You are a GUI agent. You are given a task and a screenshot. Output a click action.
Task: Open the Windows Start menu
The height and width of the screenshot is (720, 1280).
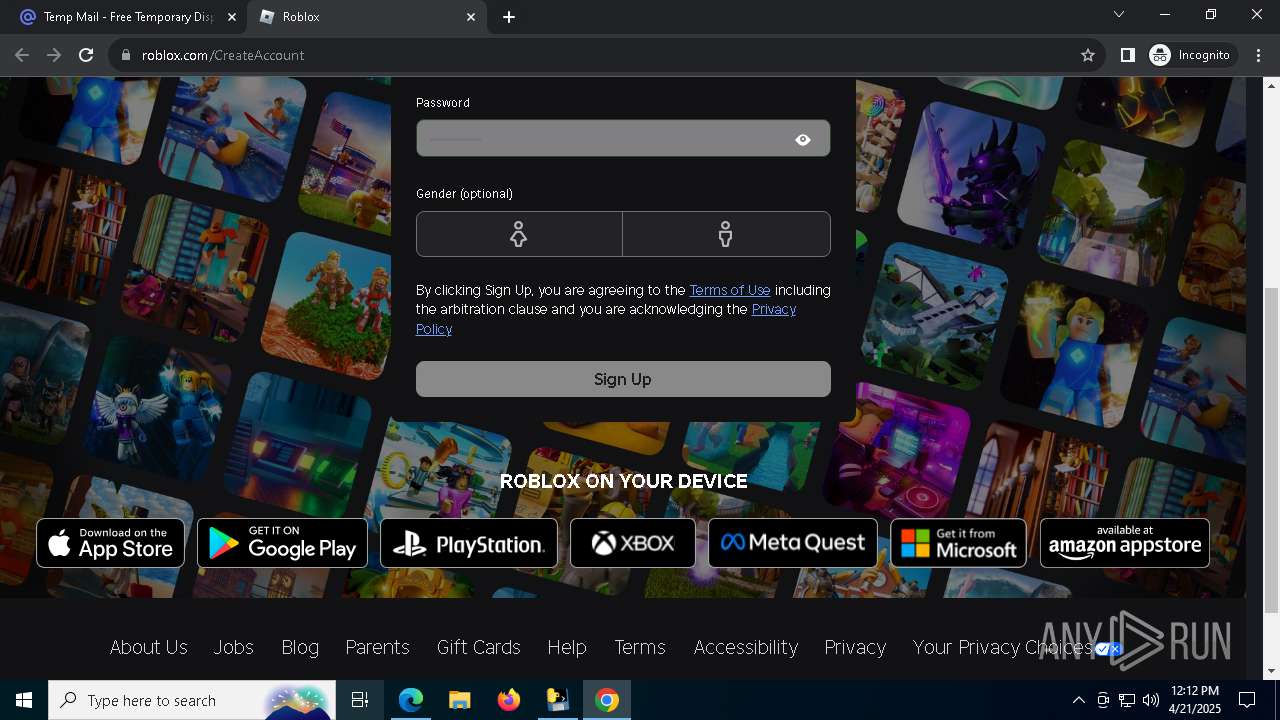point(24,700)
